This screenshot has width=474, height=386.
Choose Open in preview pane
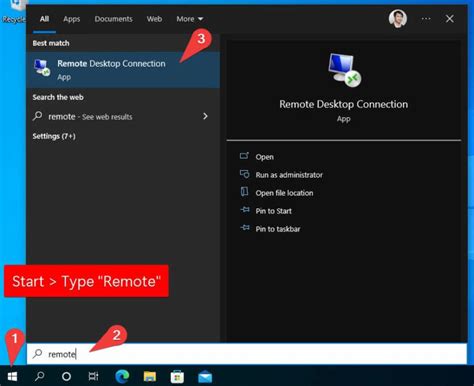point(265,157)
